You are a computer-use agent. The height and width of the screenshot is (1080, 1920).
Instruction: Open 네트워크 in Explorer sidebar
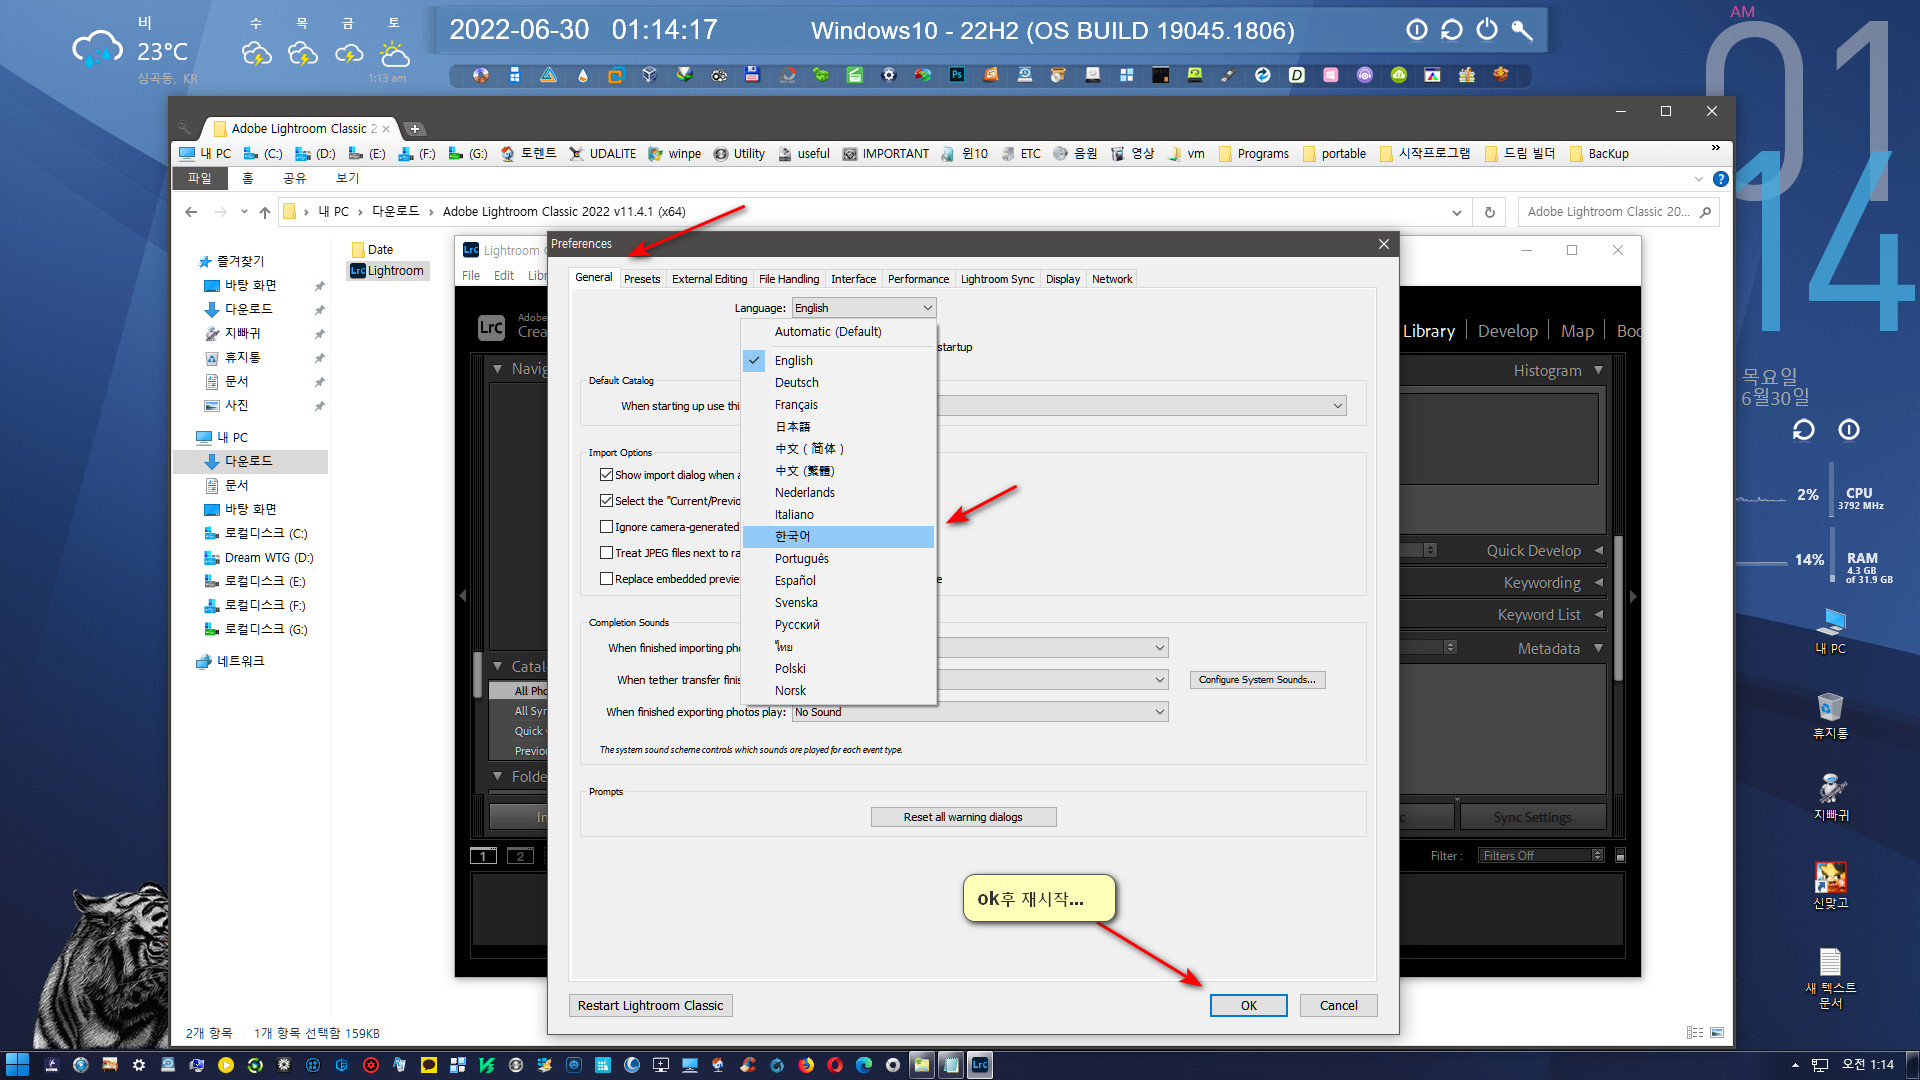point(230,661)
